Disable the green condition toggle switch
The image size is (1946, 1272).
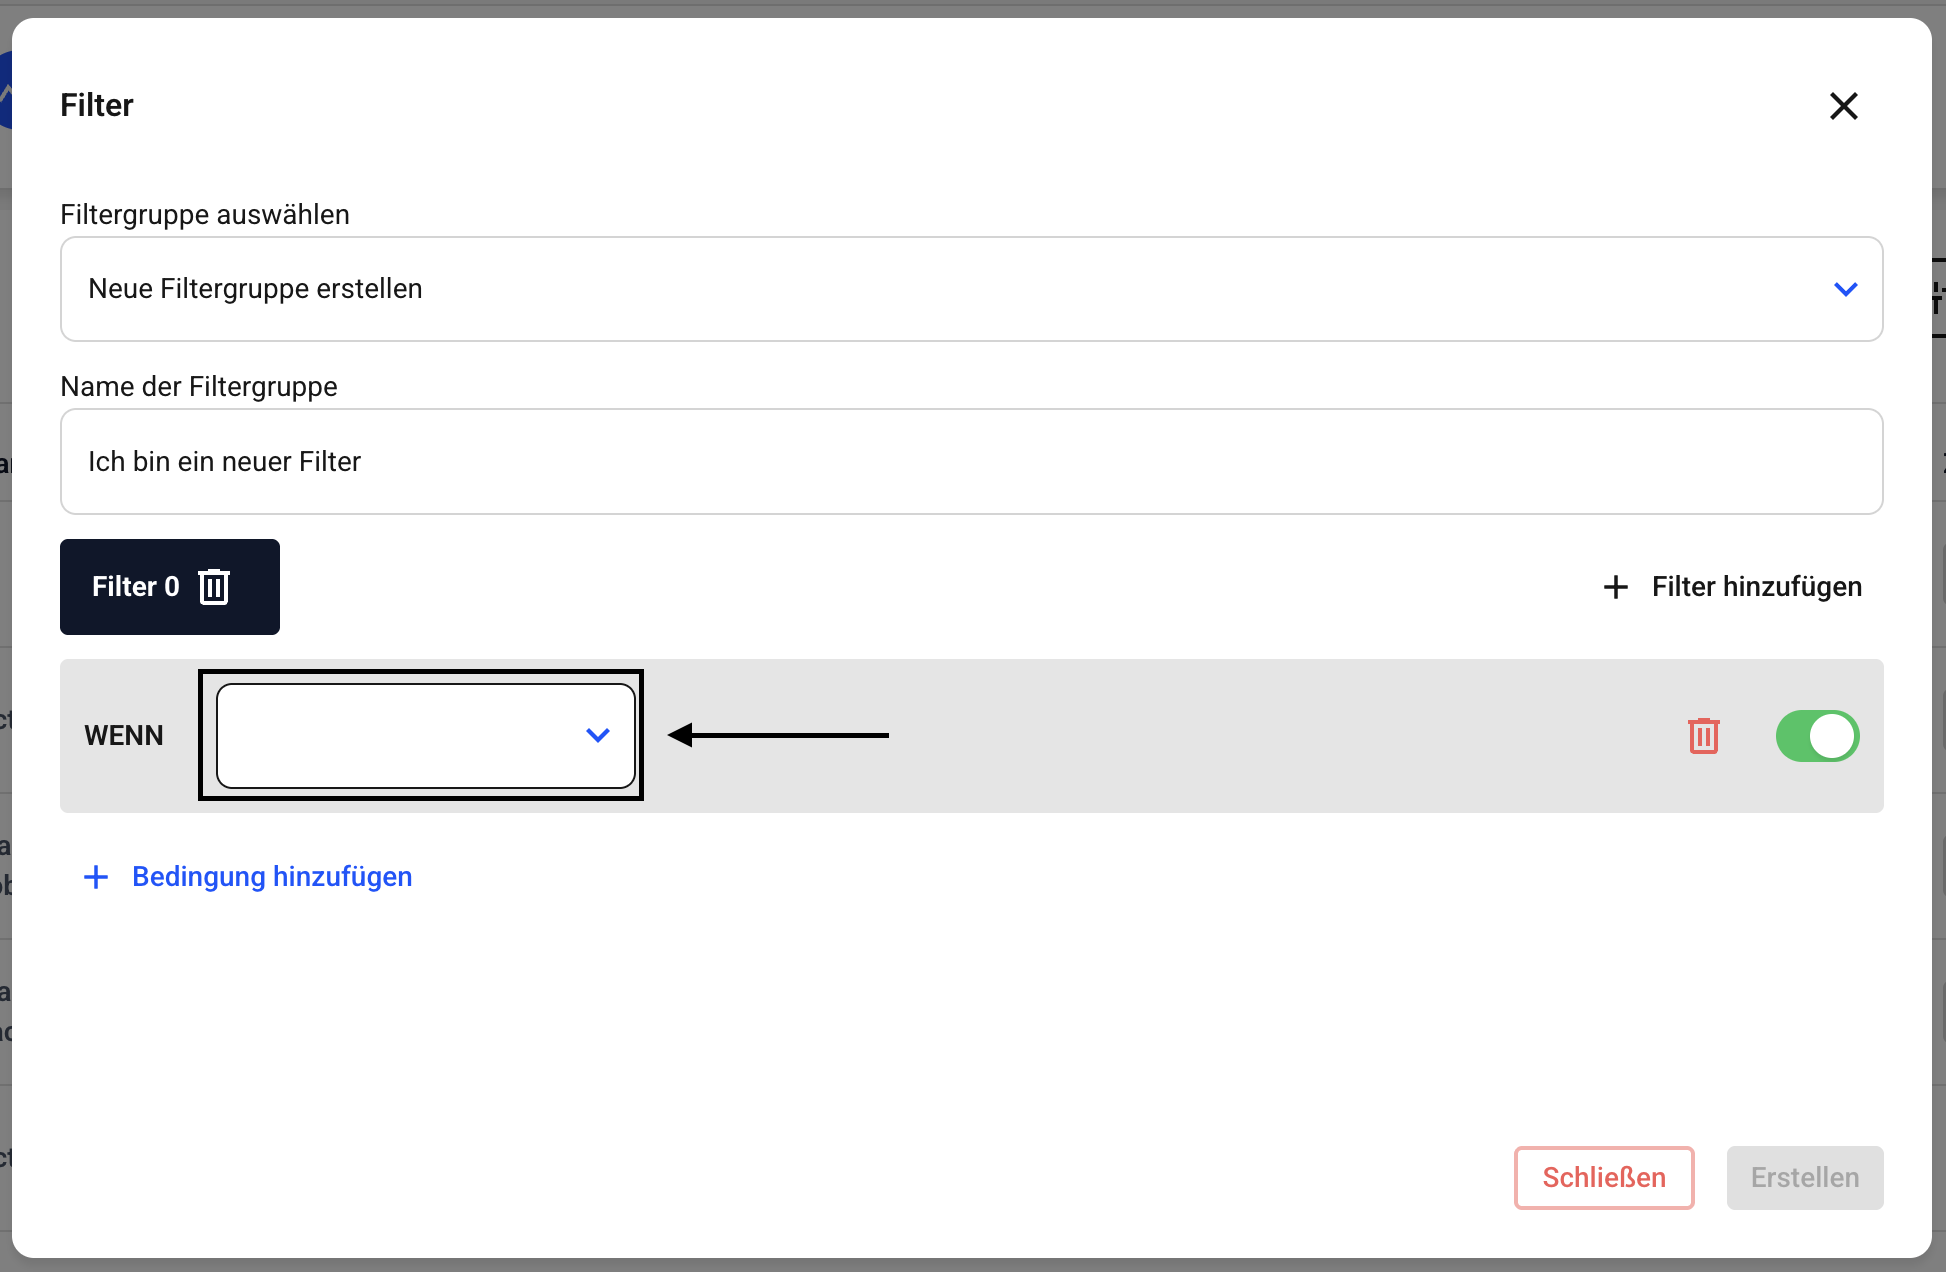click(1817, 736)
